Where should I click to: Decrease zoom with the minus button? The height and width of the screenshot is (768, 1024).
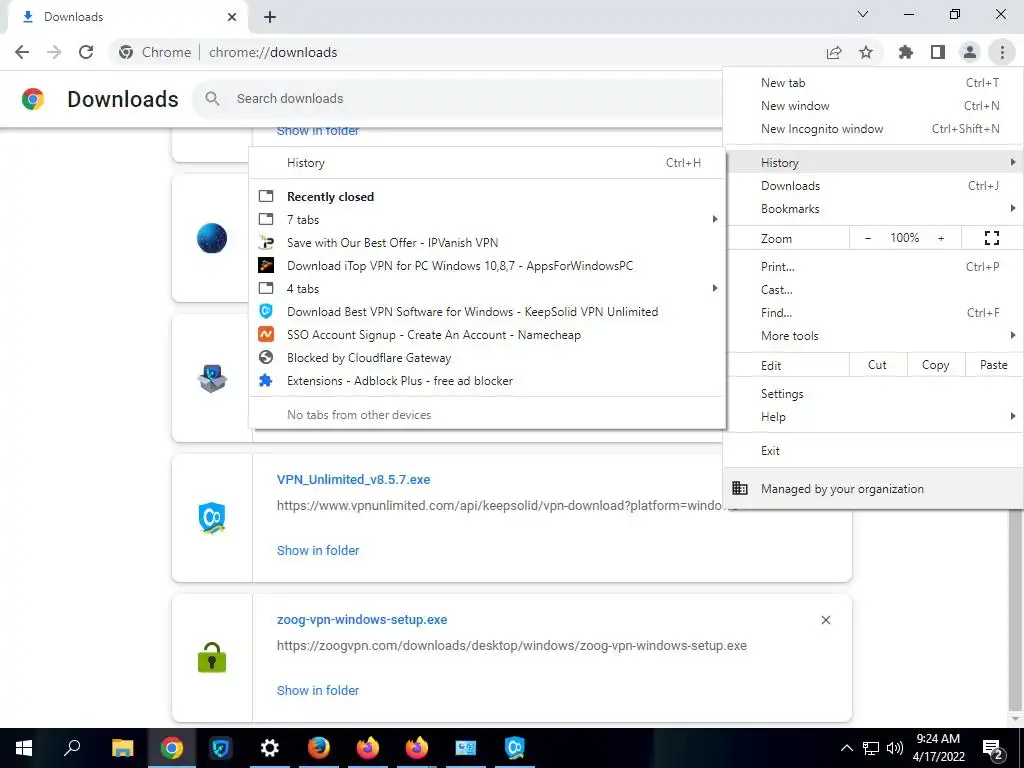click(868, 238)
